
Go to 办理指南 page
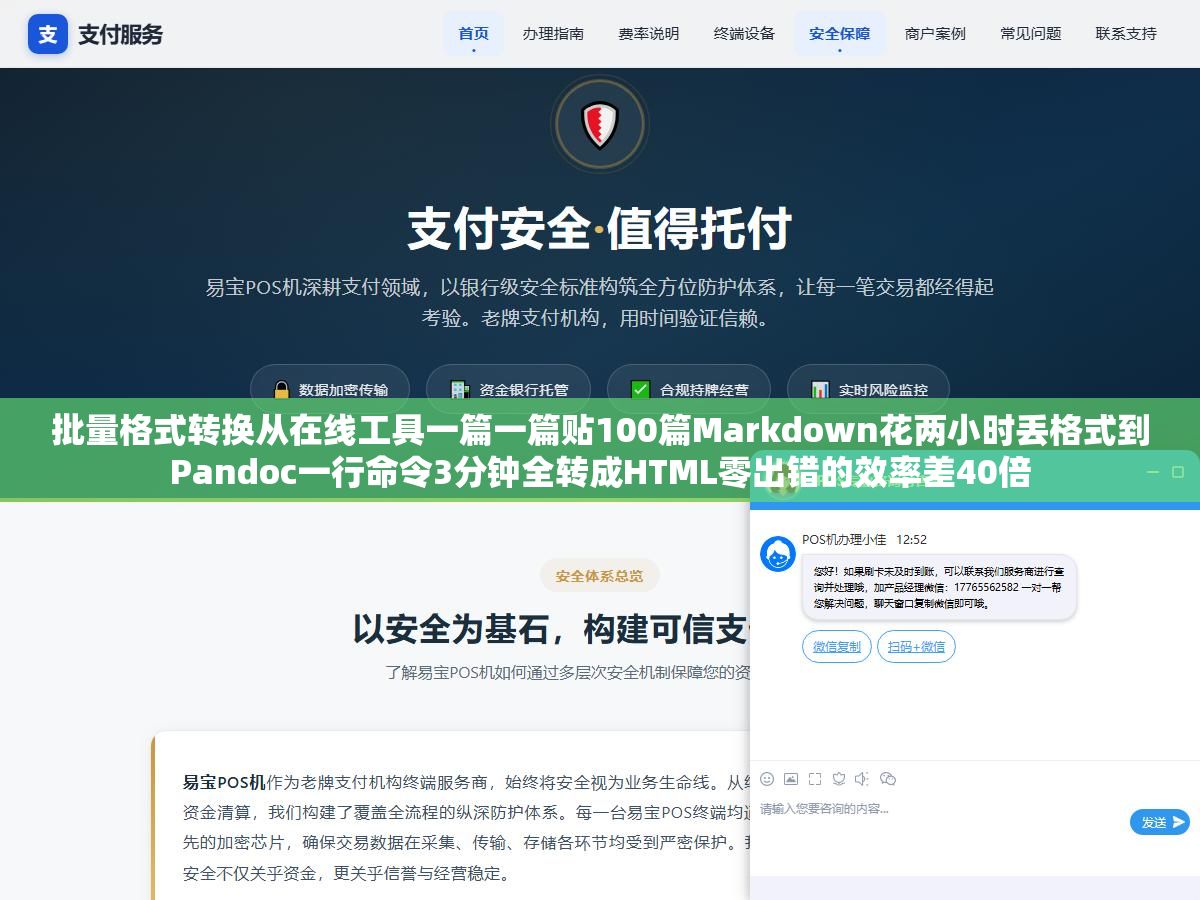553,33
